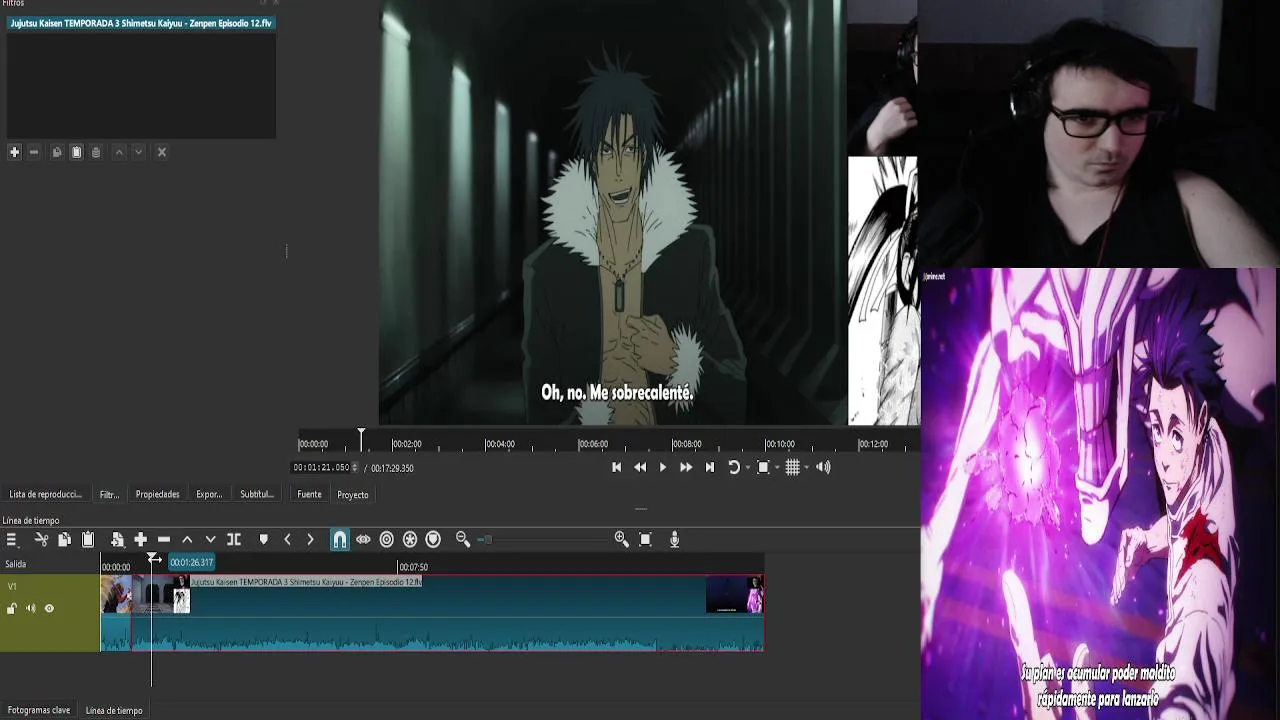This screenshot has height=720, width=1280.
Task: Rewind the player
Action: point(640,467)
